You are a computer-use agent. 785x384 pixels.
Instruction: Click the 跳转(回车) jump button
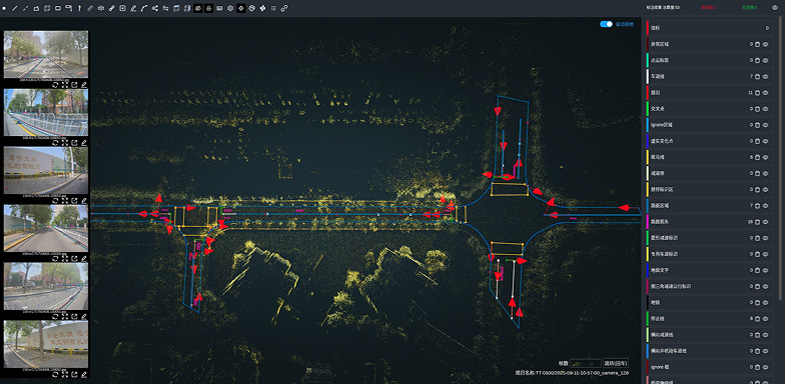coord(616,363)
